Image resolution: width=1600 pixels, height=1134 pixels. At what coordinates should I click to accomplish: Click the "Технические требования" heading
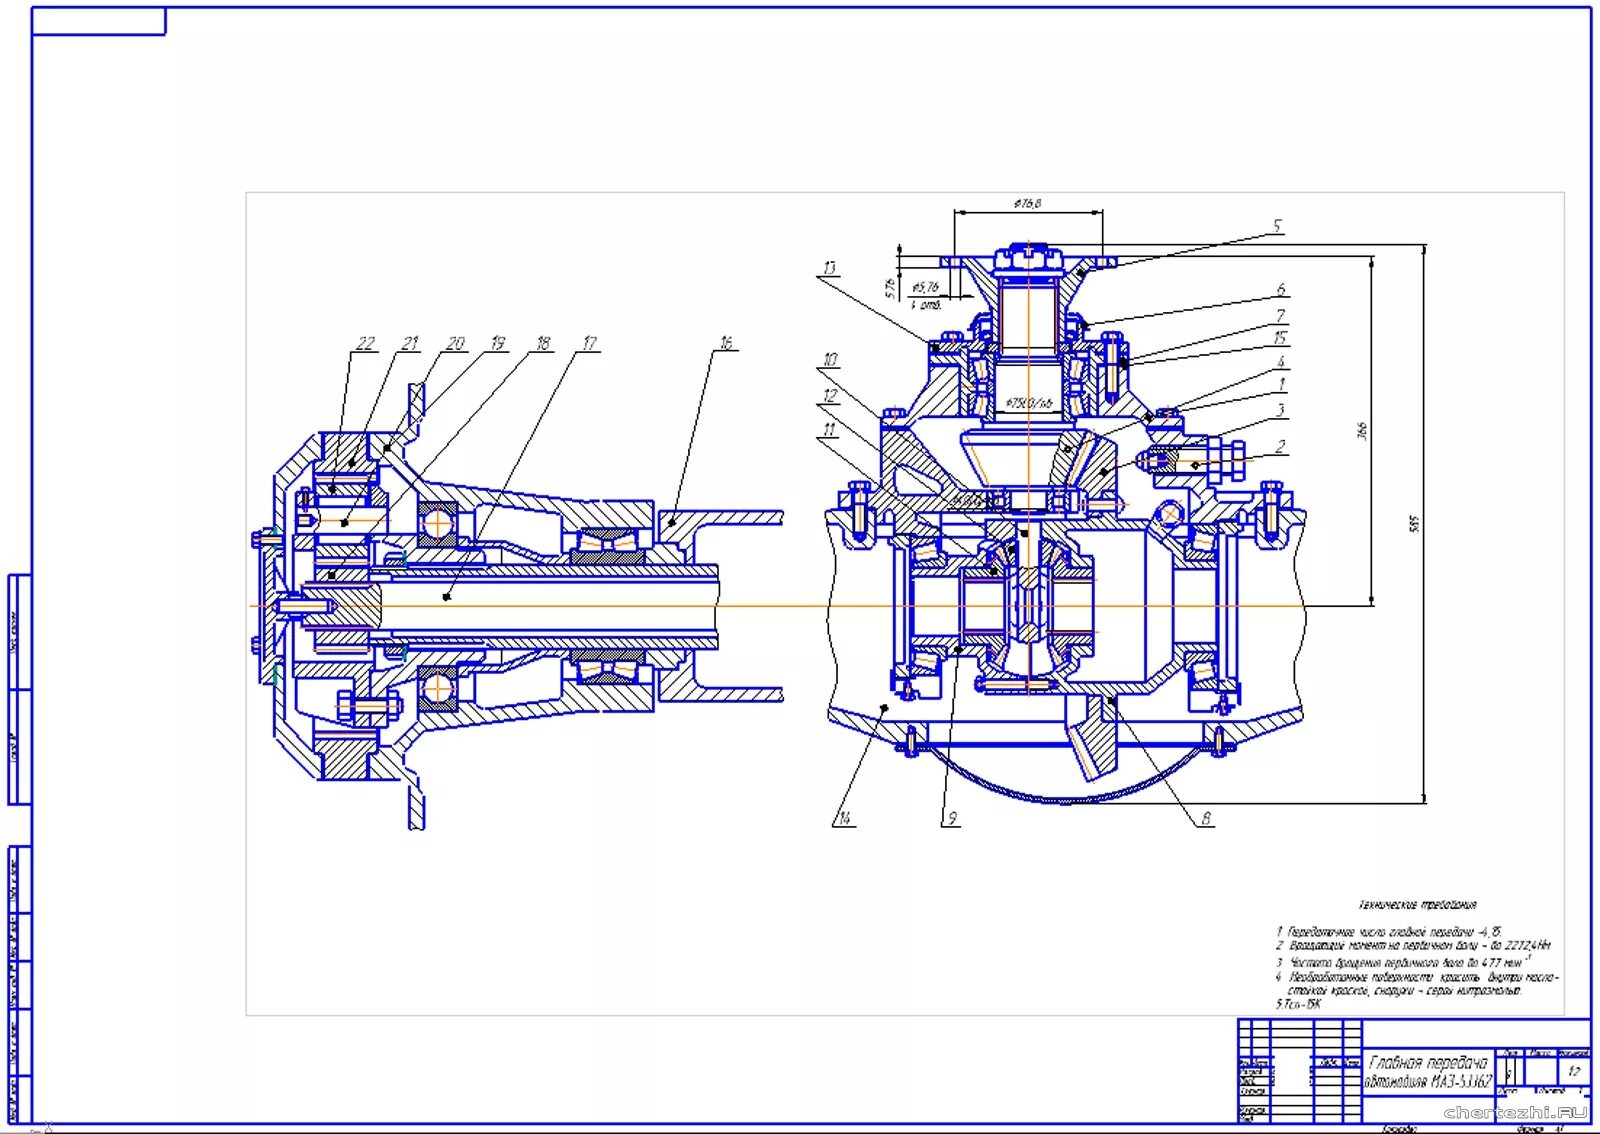click(x=1417, y=905)
